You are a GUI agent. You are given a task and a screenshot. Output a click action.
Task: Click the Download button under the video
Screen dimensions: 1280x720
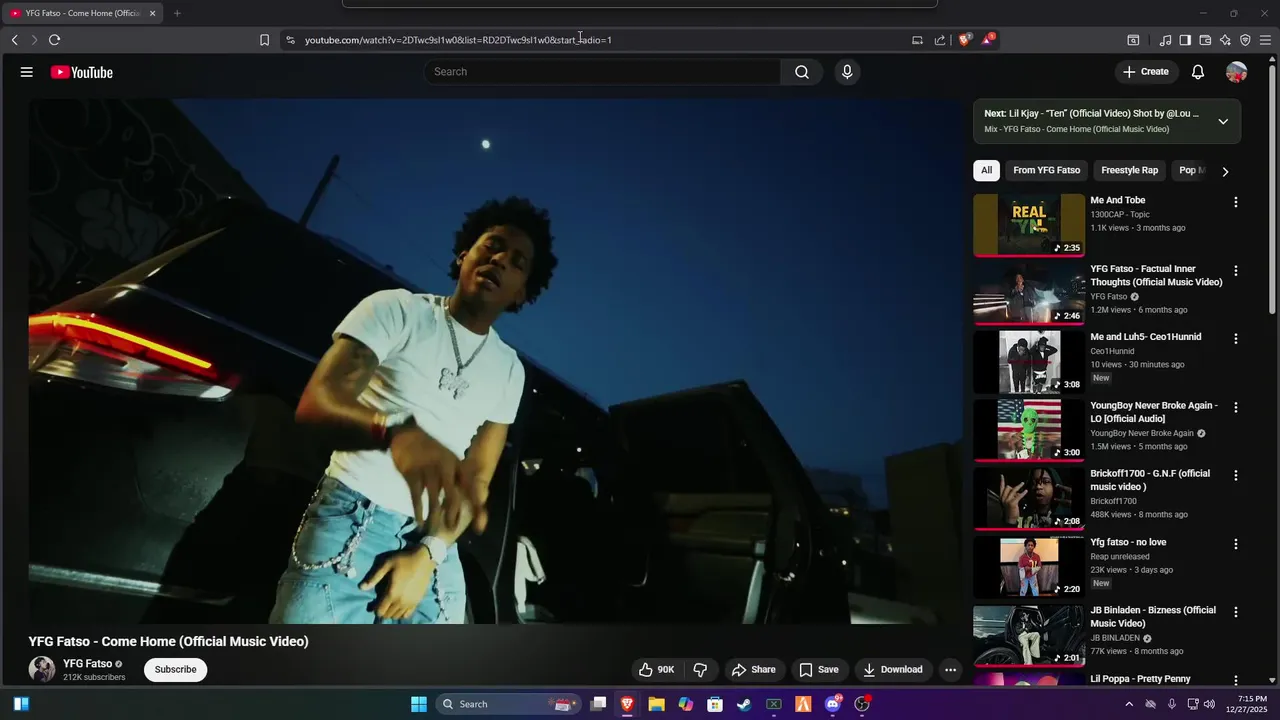point(892,670)
